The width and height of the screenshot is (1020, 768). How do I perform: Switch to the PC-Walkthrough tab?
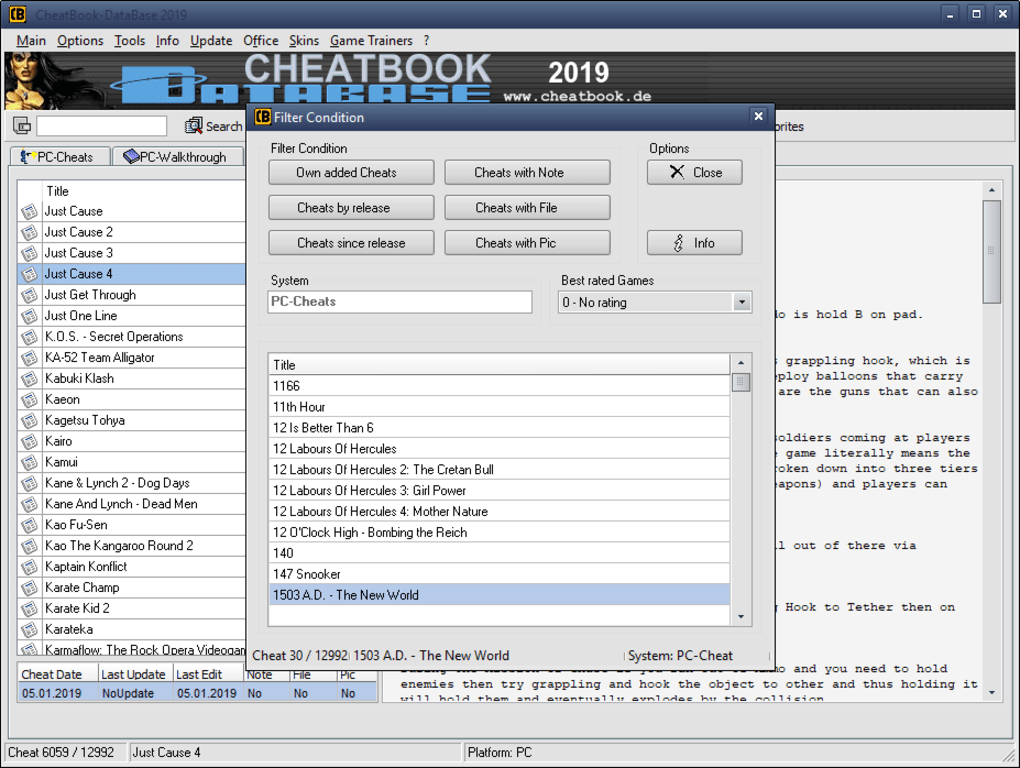(177, 157)
